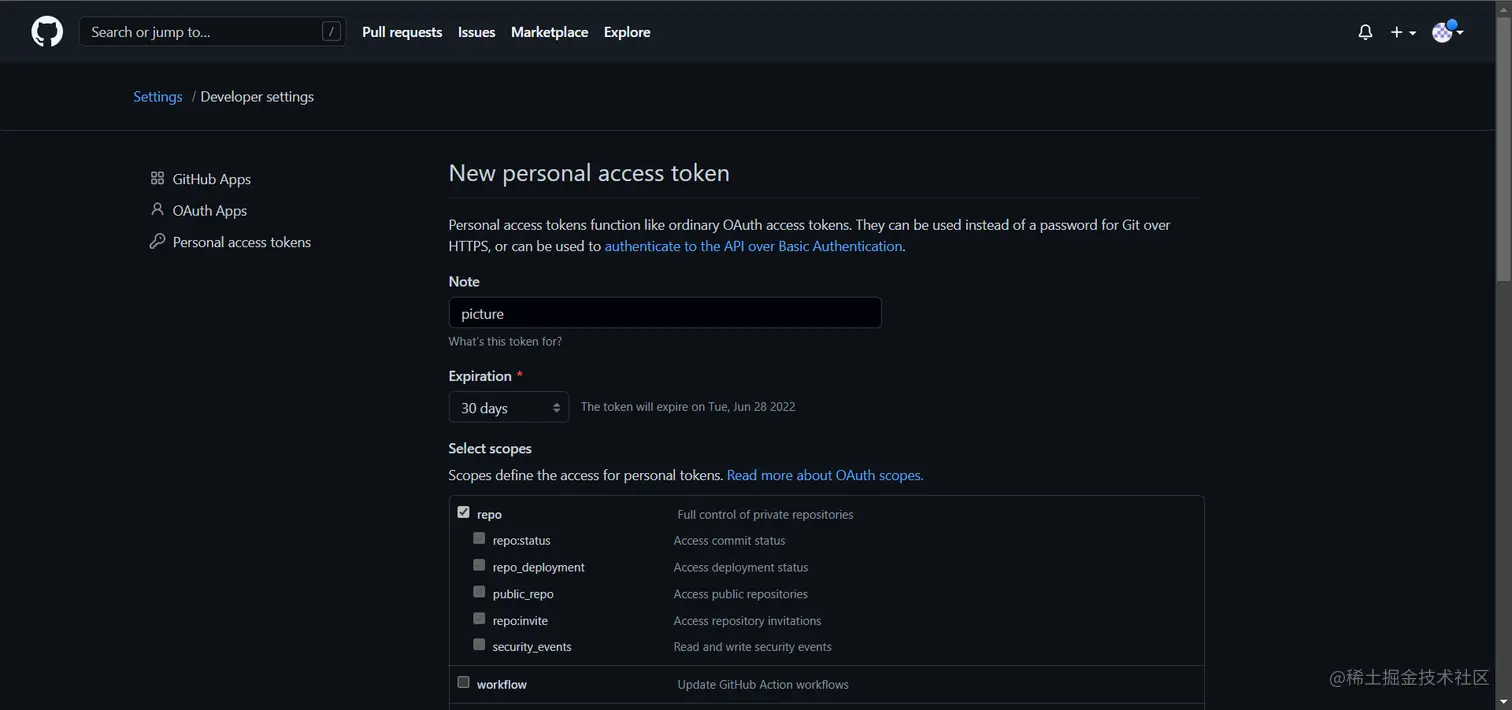Click the Settings breadcrumb link
The width and height of the screenshot is (1512, 710).
click(158, 97)
